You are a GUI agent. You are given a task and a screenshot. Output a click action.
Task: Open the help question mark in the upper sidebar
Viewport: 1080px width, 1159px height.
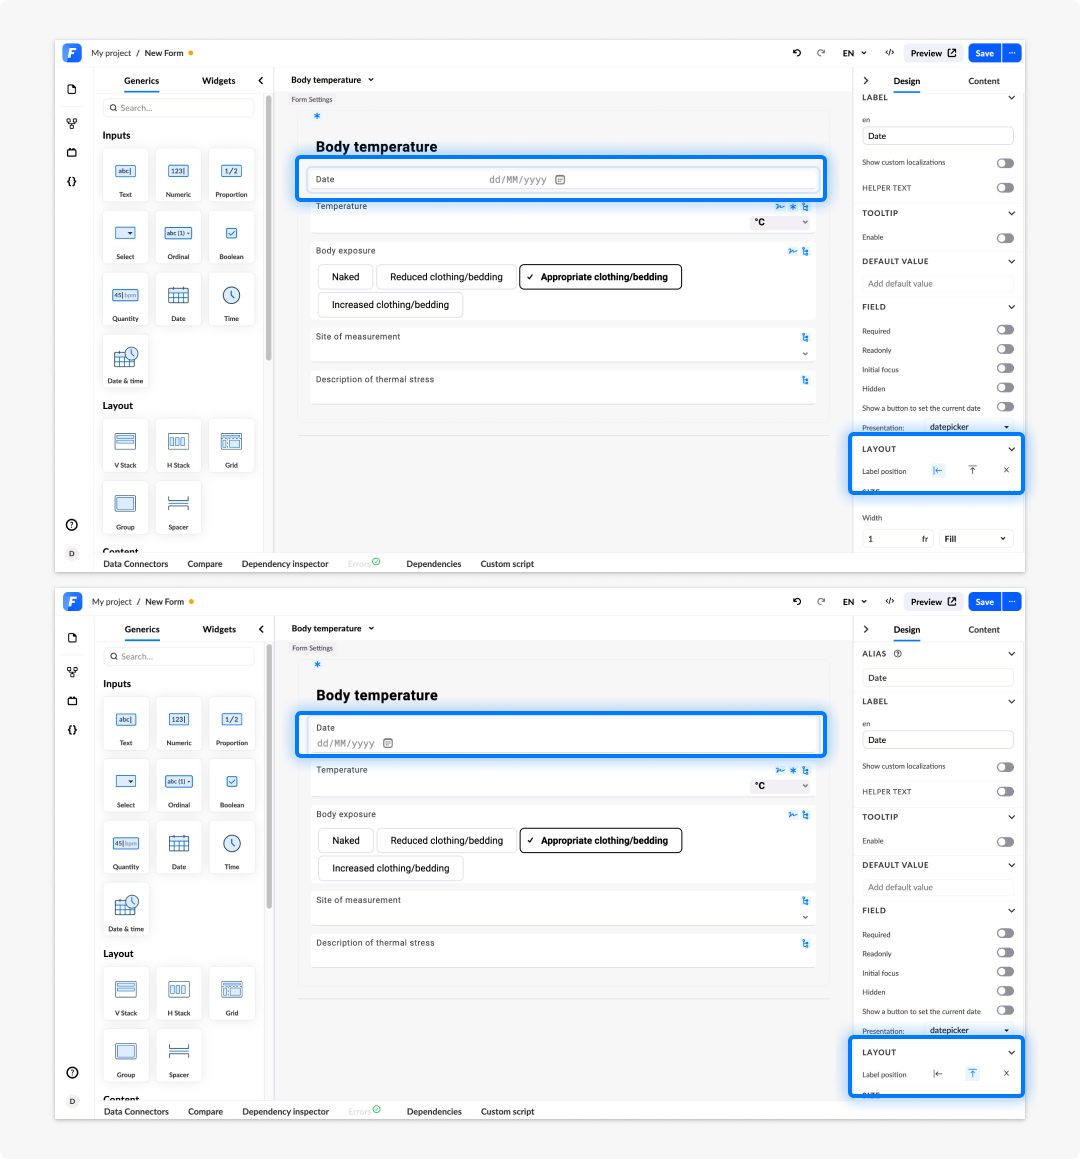click(72, 525)
